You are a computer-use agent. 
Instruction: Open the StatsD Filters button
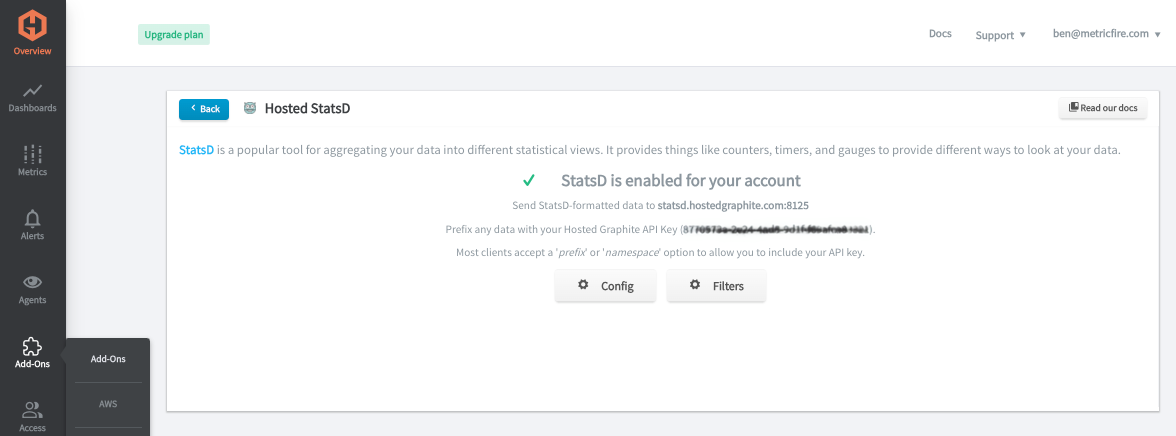tap(716, 286)
